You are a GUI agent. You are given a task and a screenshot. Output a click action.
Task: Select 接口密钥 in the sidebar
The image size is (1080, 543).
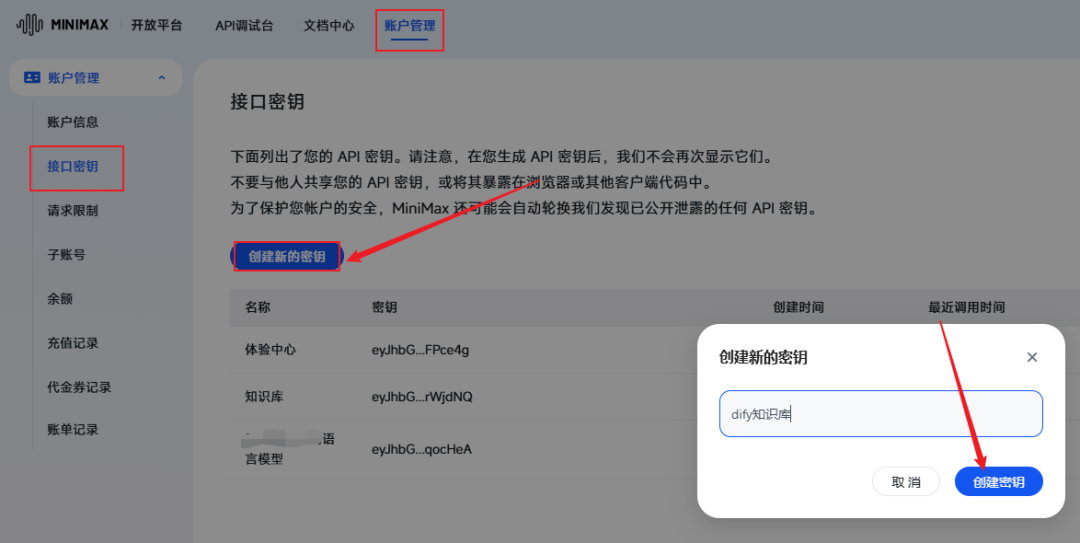(x=72, y=166)
